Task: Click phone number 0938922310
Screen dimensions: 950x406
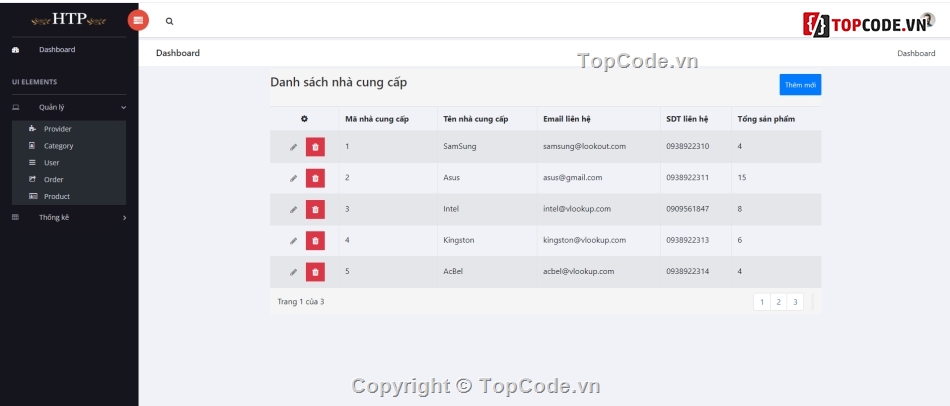Action: pos(688,147)
